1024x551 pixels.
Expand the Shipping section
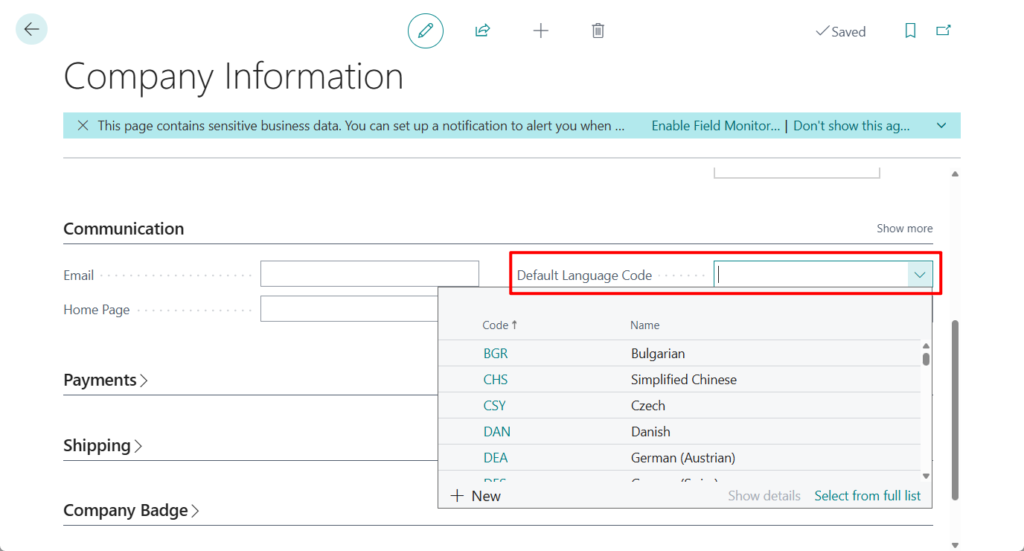103,445
